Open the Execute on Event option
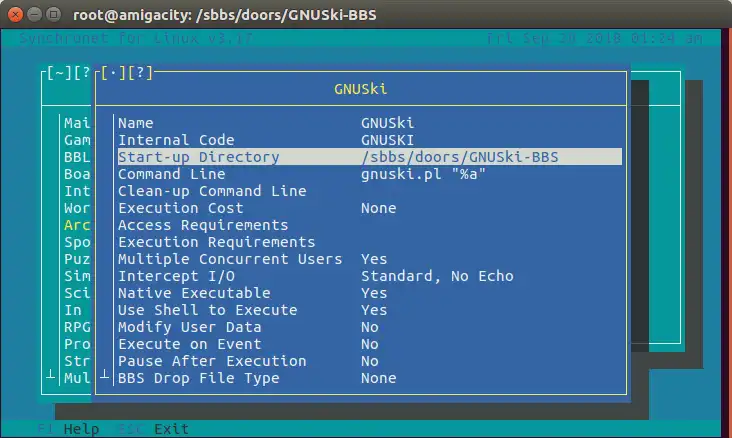Image resolution: width=732 pixels, height=438 pixels. tap(369, 344)
